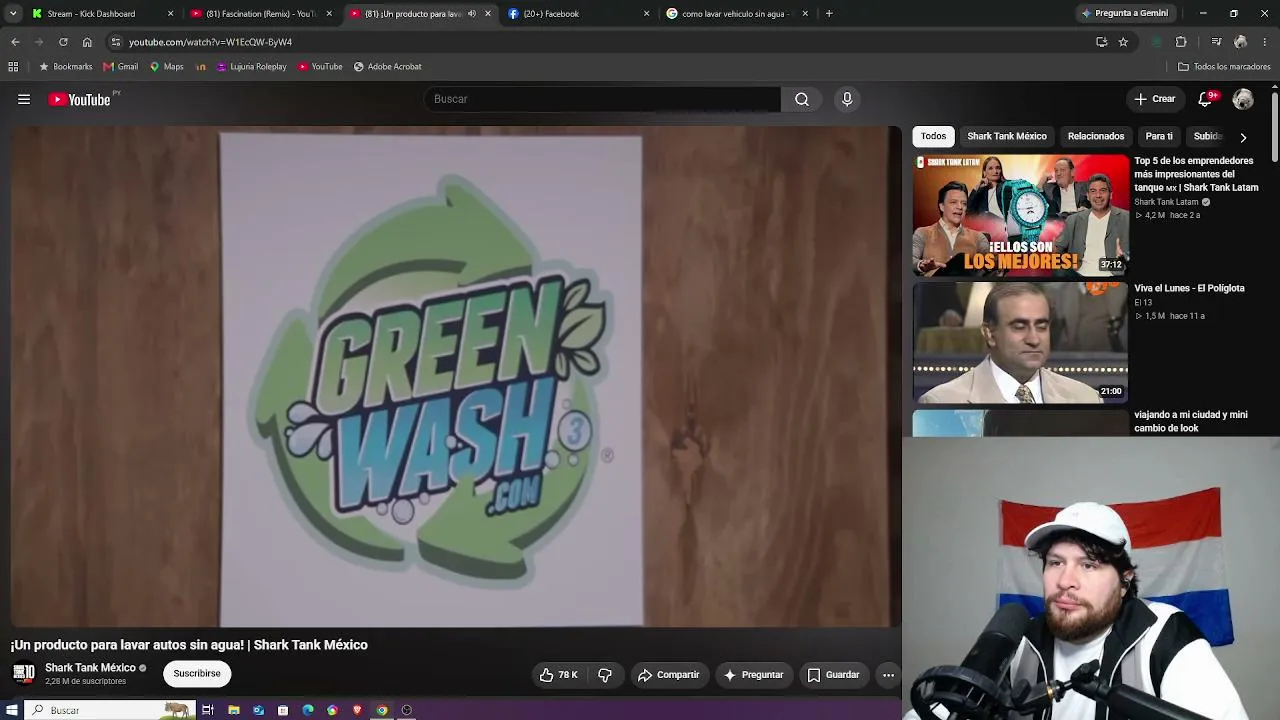Screen dimensions: 1280x720
Task: Open more actions menu under the video
Action: coord(888,675)
